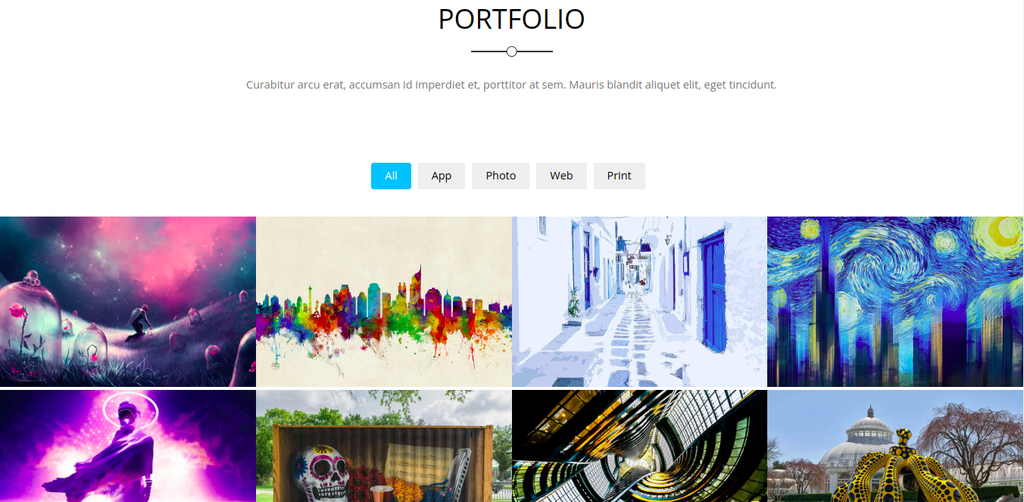View the white alley illustration
The height and width of the screenshot is (502, 1024).
point(639,302)
